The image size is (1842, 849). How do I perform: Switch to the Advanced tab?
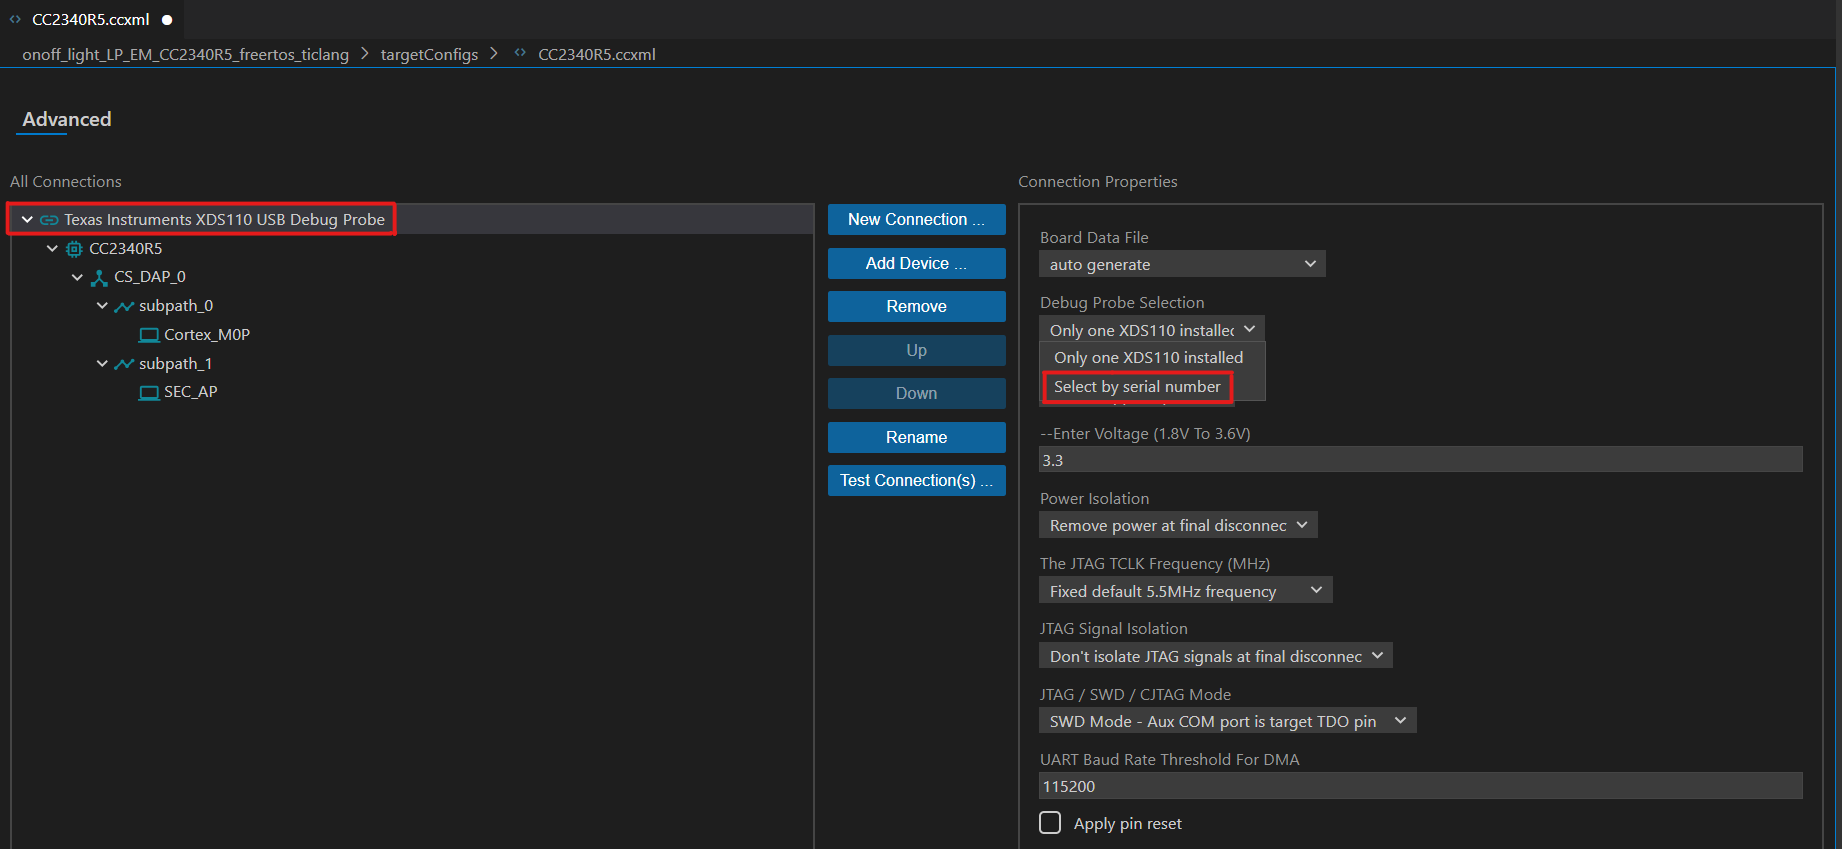(67, 119)
